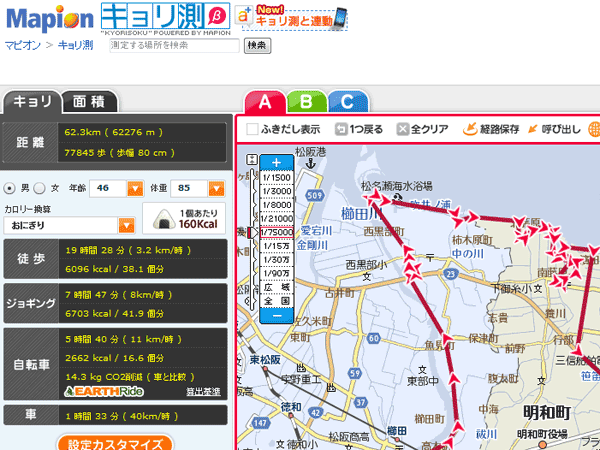Screen dimensions: 600x450
Task: Zoom in with the plus button
Action: click(277, 163)
